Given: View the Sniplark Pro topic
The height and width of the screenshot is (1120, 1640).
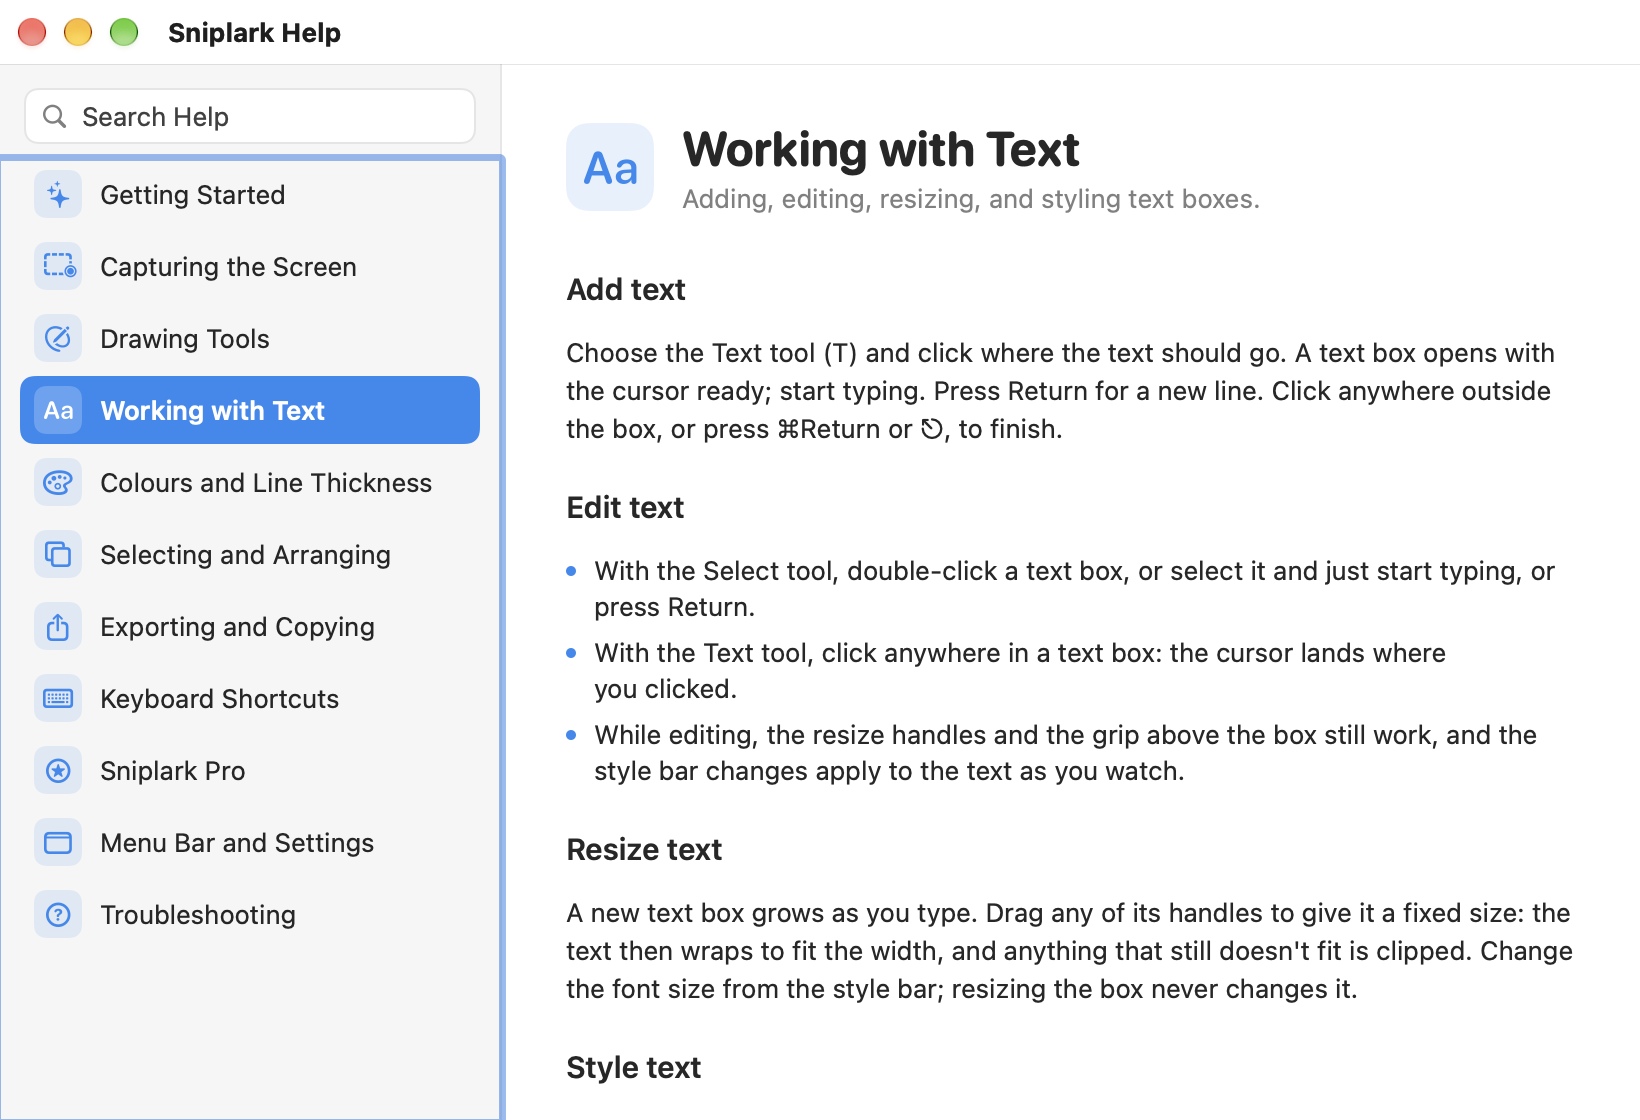Looking at the screenshot, I should (x=250, y=771).
